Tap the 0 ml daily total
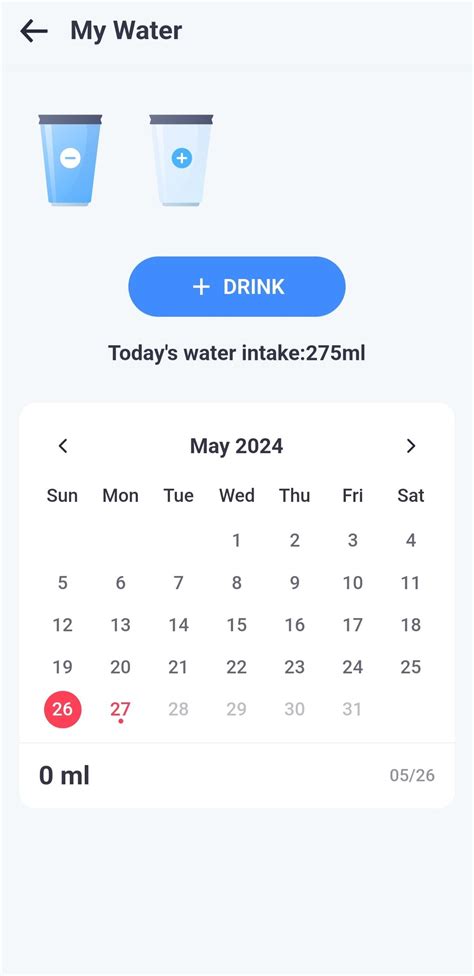 click(65, 776)
